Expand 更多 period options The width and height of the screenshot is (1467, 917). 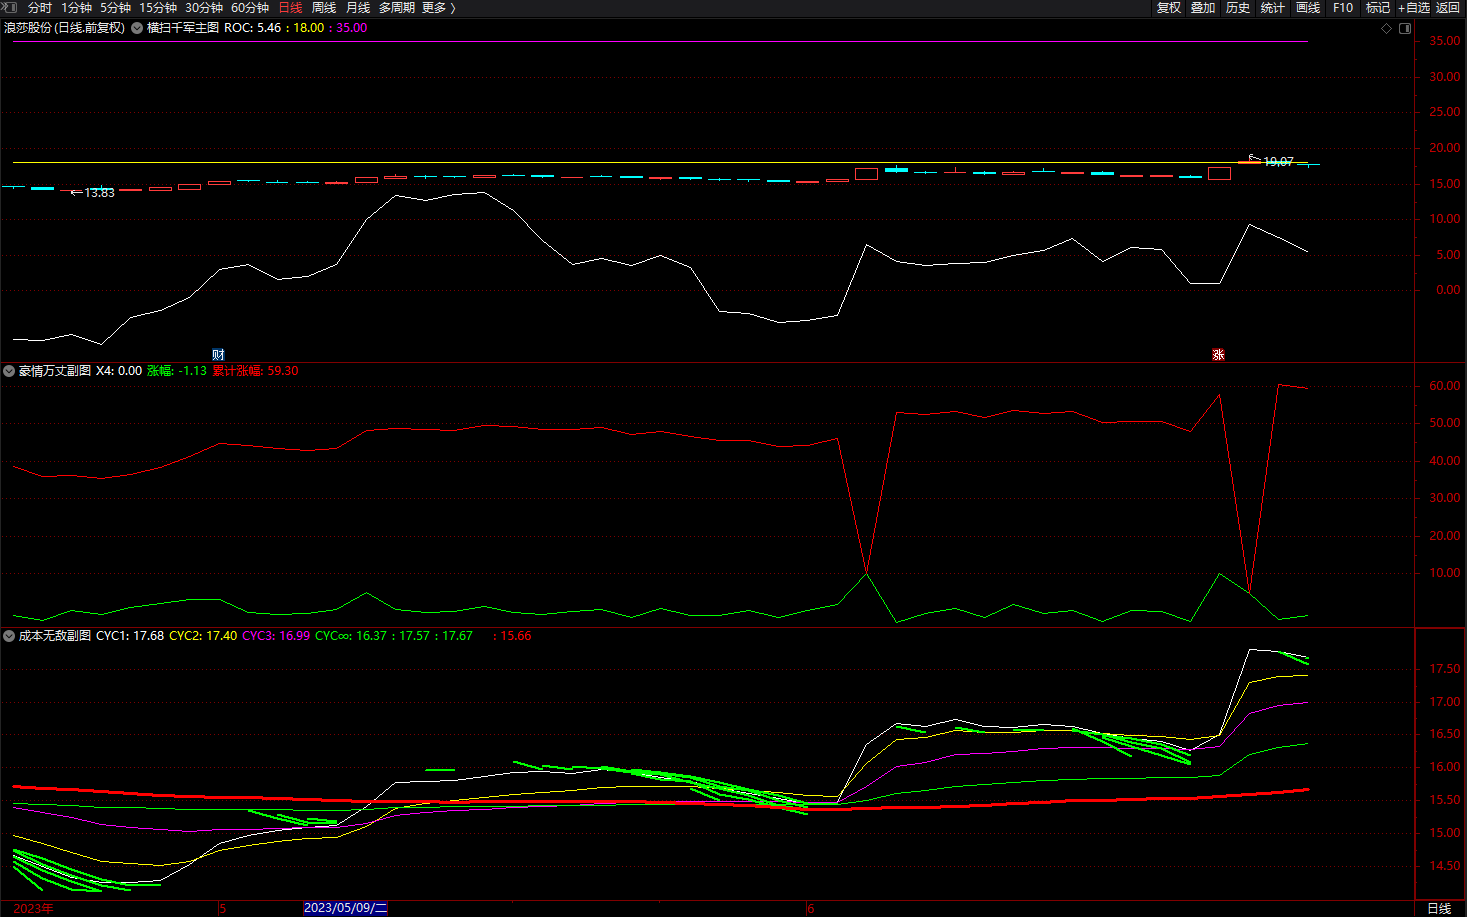coord(438,8)
